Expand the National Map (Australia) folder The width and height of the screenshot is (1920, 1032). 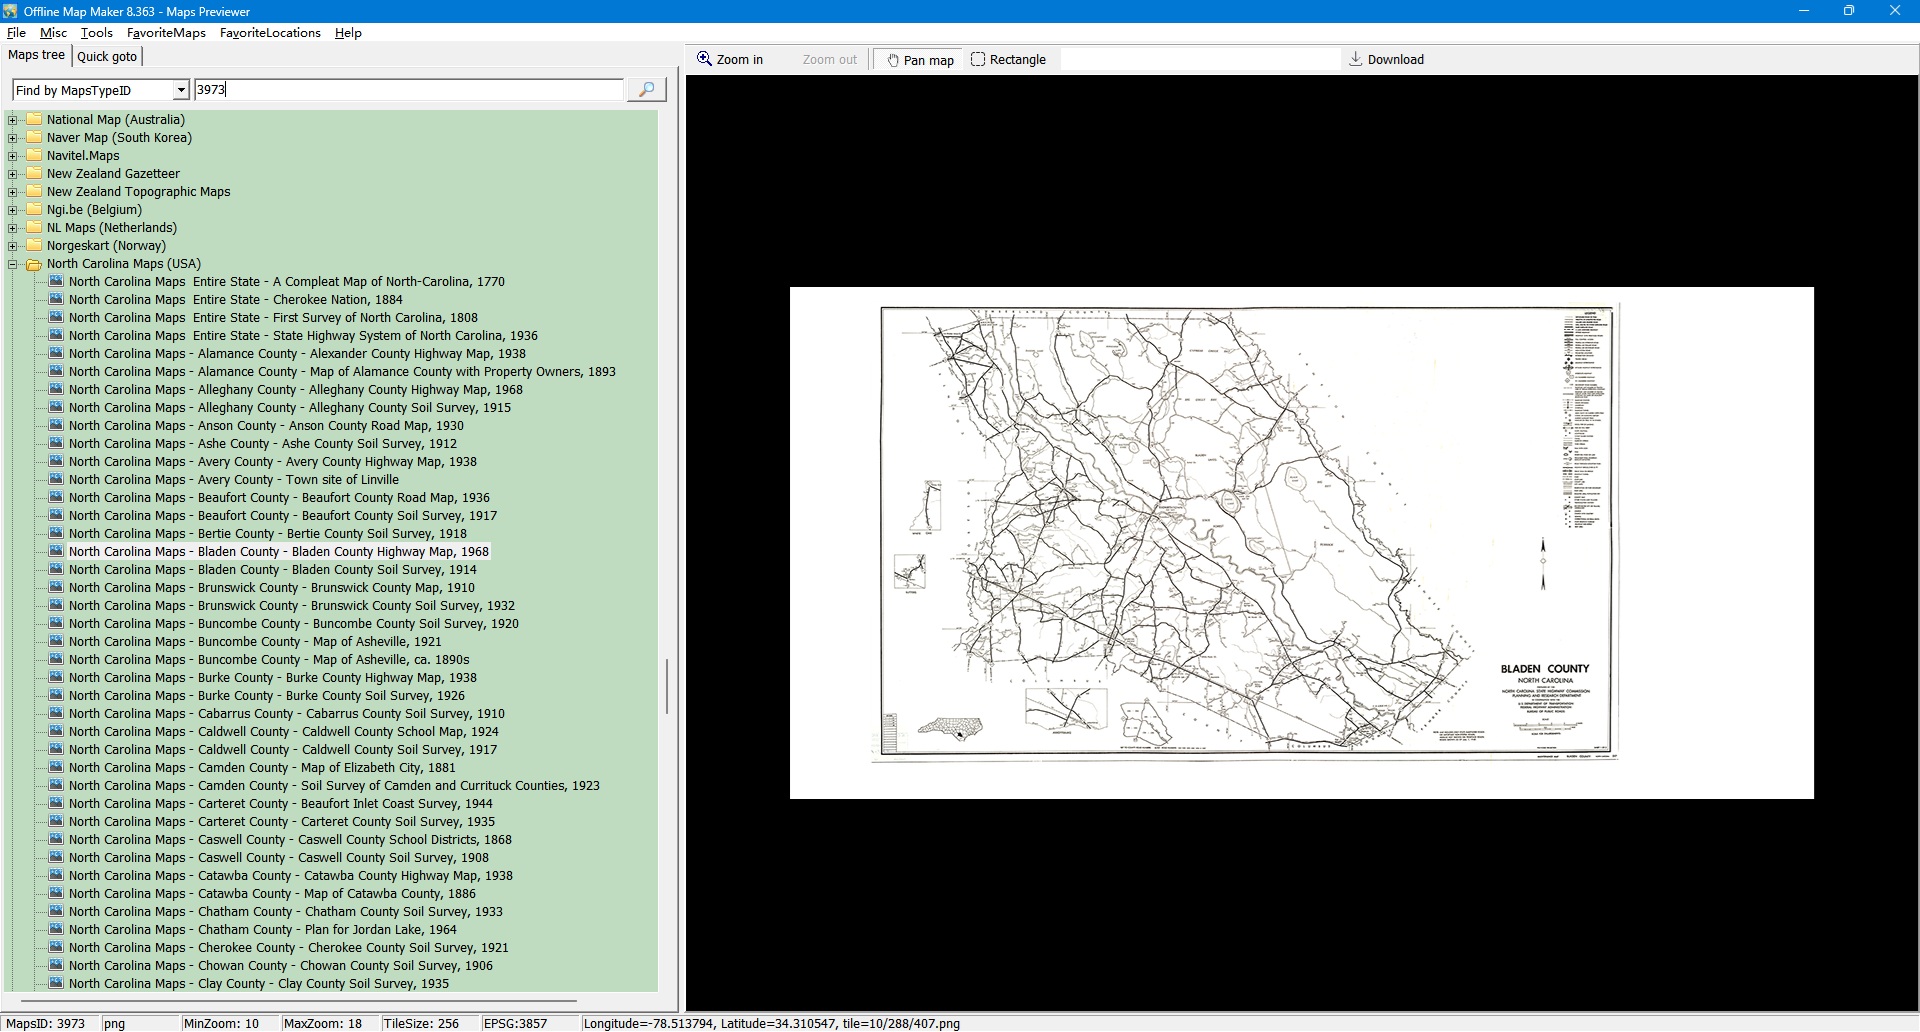13,120
